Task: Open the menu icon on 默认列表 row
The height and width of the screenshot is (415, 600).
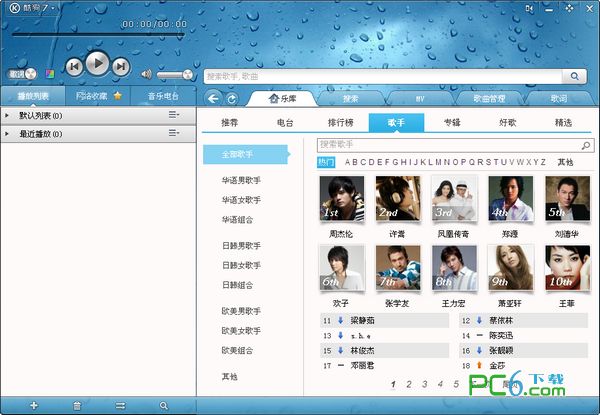Action: pos(174,116)
